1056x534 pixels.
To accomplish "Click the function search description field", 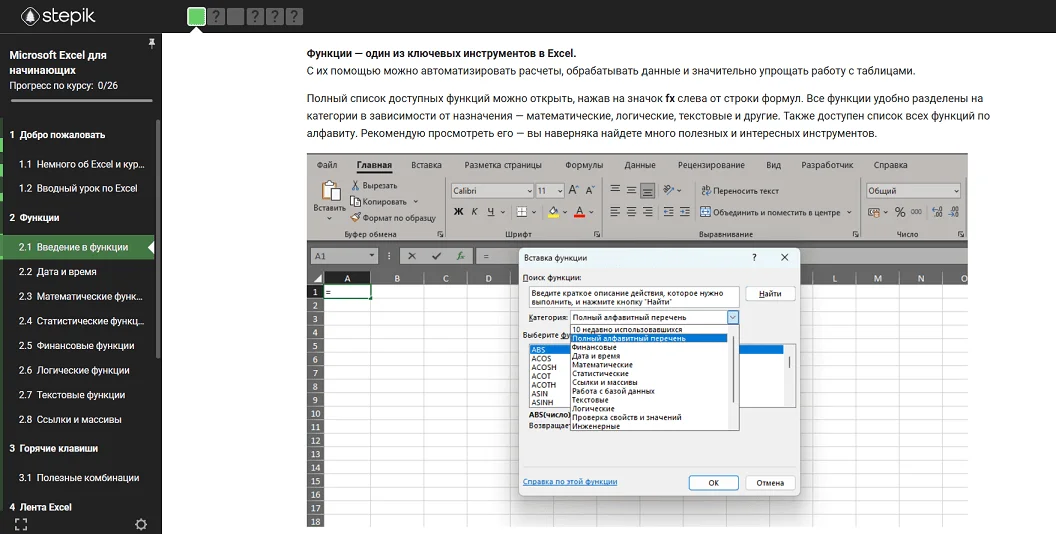I will click(633, 296).
